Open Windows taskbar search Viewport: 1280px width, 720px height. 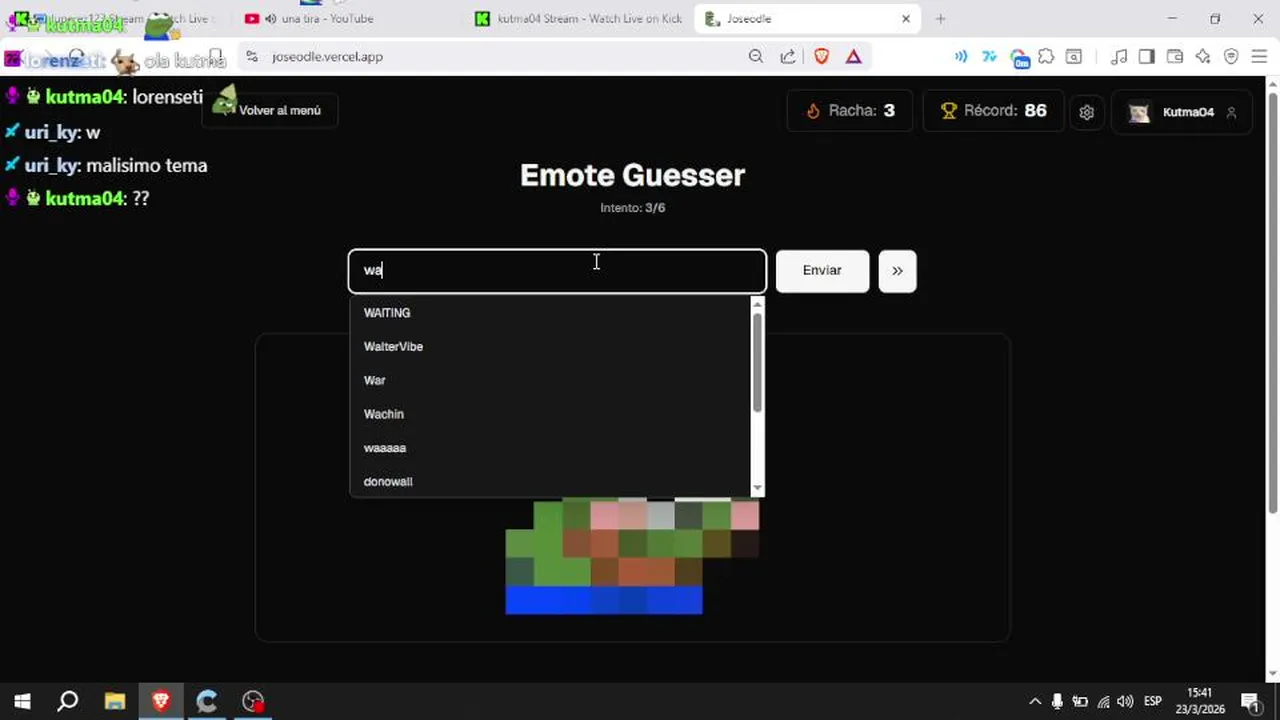pos(68,701)
